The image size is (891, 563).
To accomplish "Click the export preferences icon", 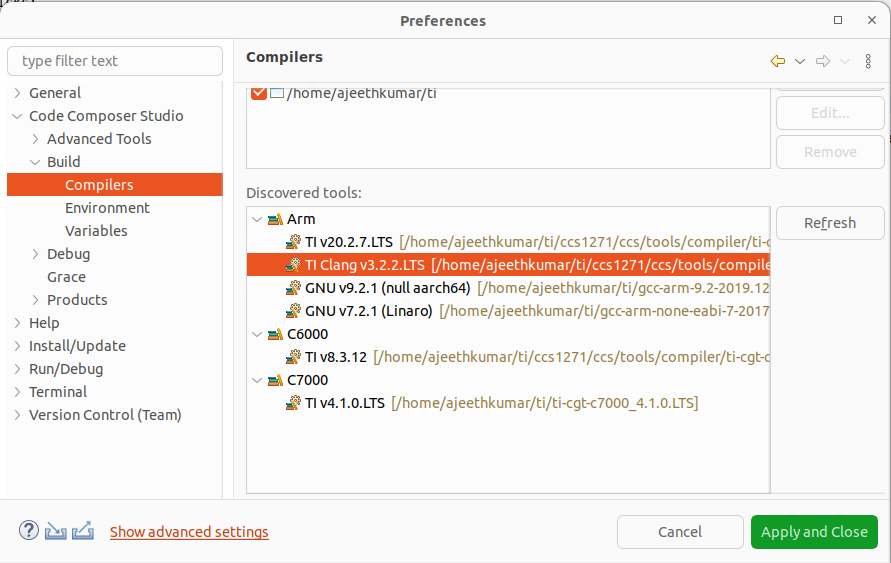I will coord(83,531).
